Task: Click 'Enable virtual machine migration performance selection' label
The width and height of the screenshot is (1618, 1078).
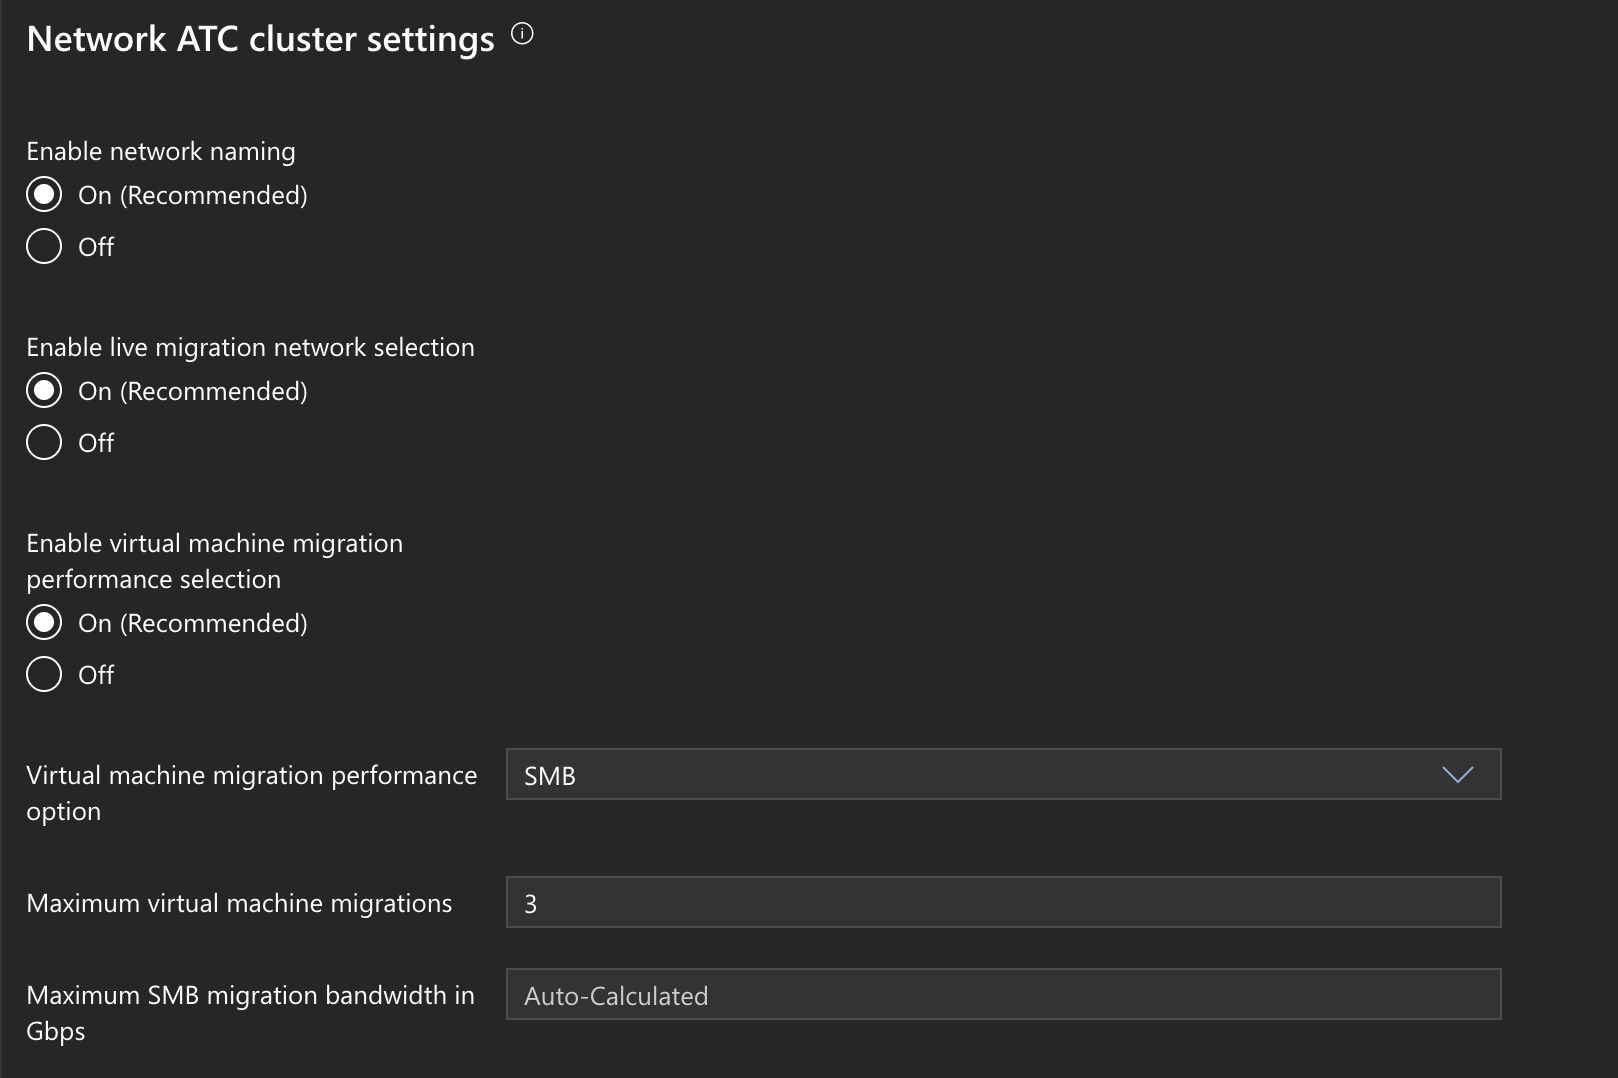Action: point(214,561)
